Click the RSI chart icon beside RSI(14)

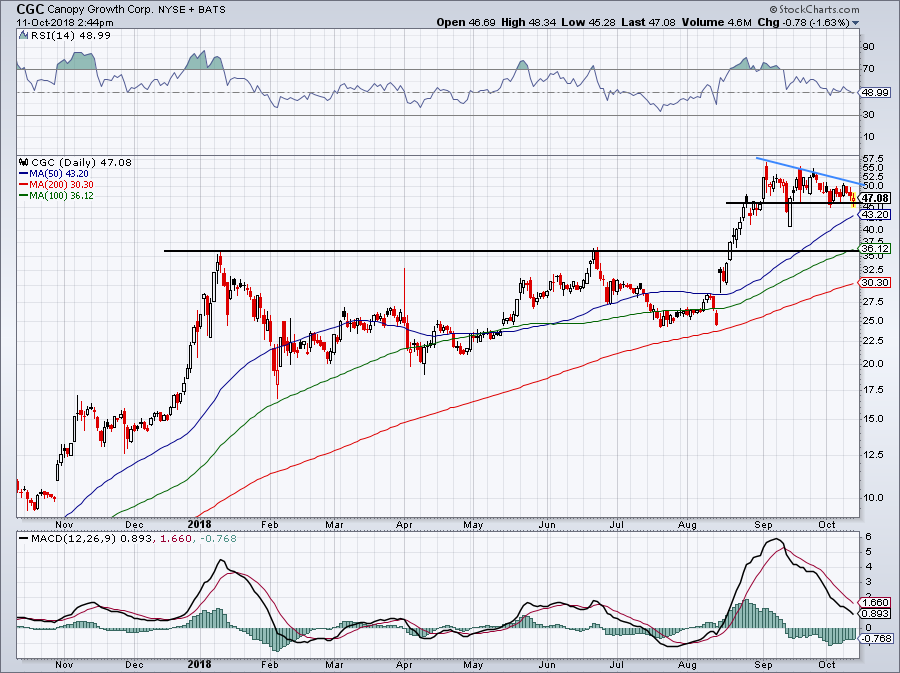point(23,35)
